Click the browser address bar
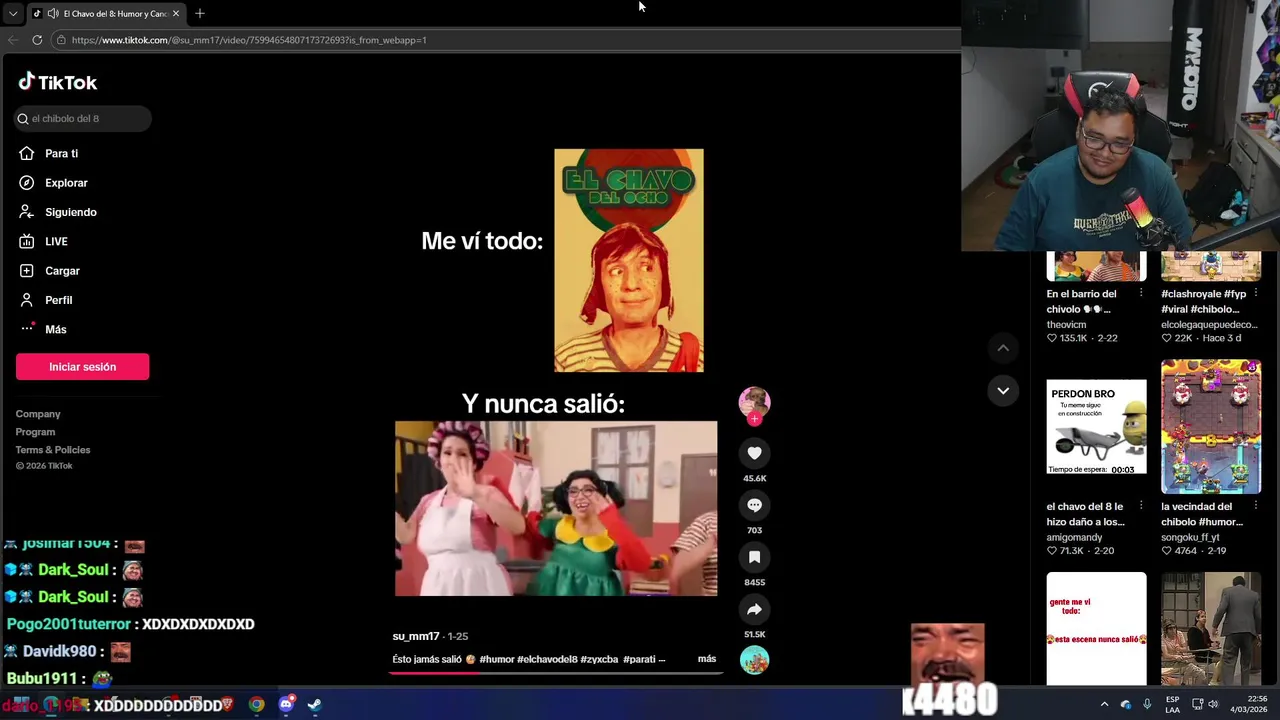Viewport: 1280px width, 720px height. click(505, 40)
